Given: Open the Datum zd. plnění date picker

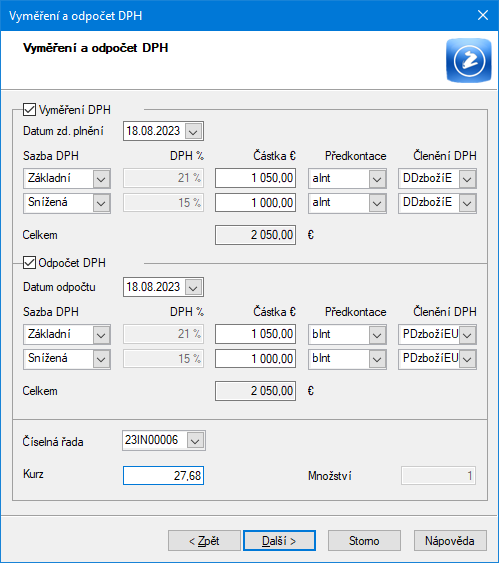Looking at the screenshot, I should pyautogui.click(x=193, y=131).
